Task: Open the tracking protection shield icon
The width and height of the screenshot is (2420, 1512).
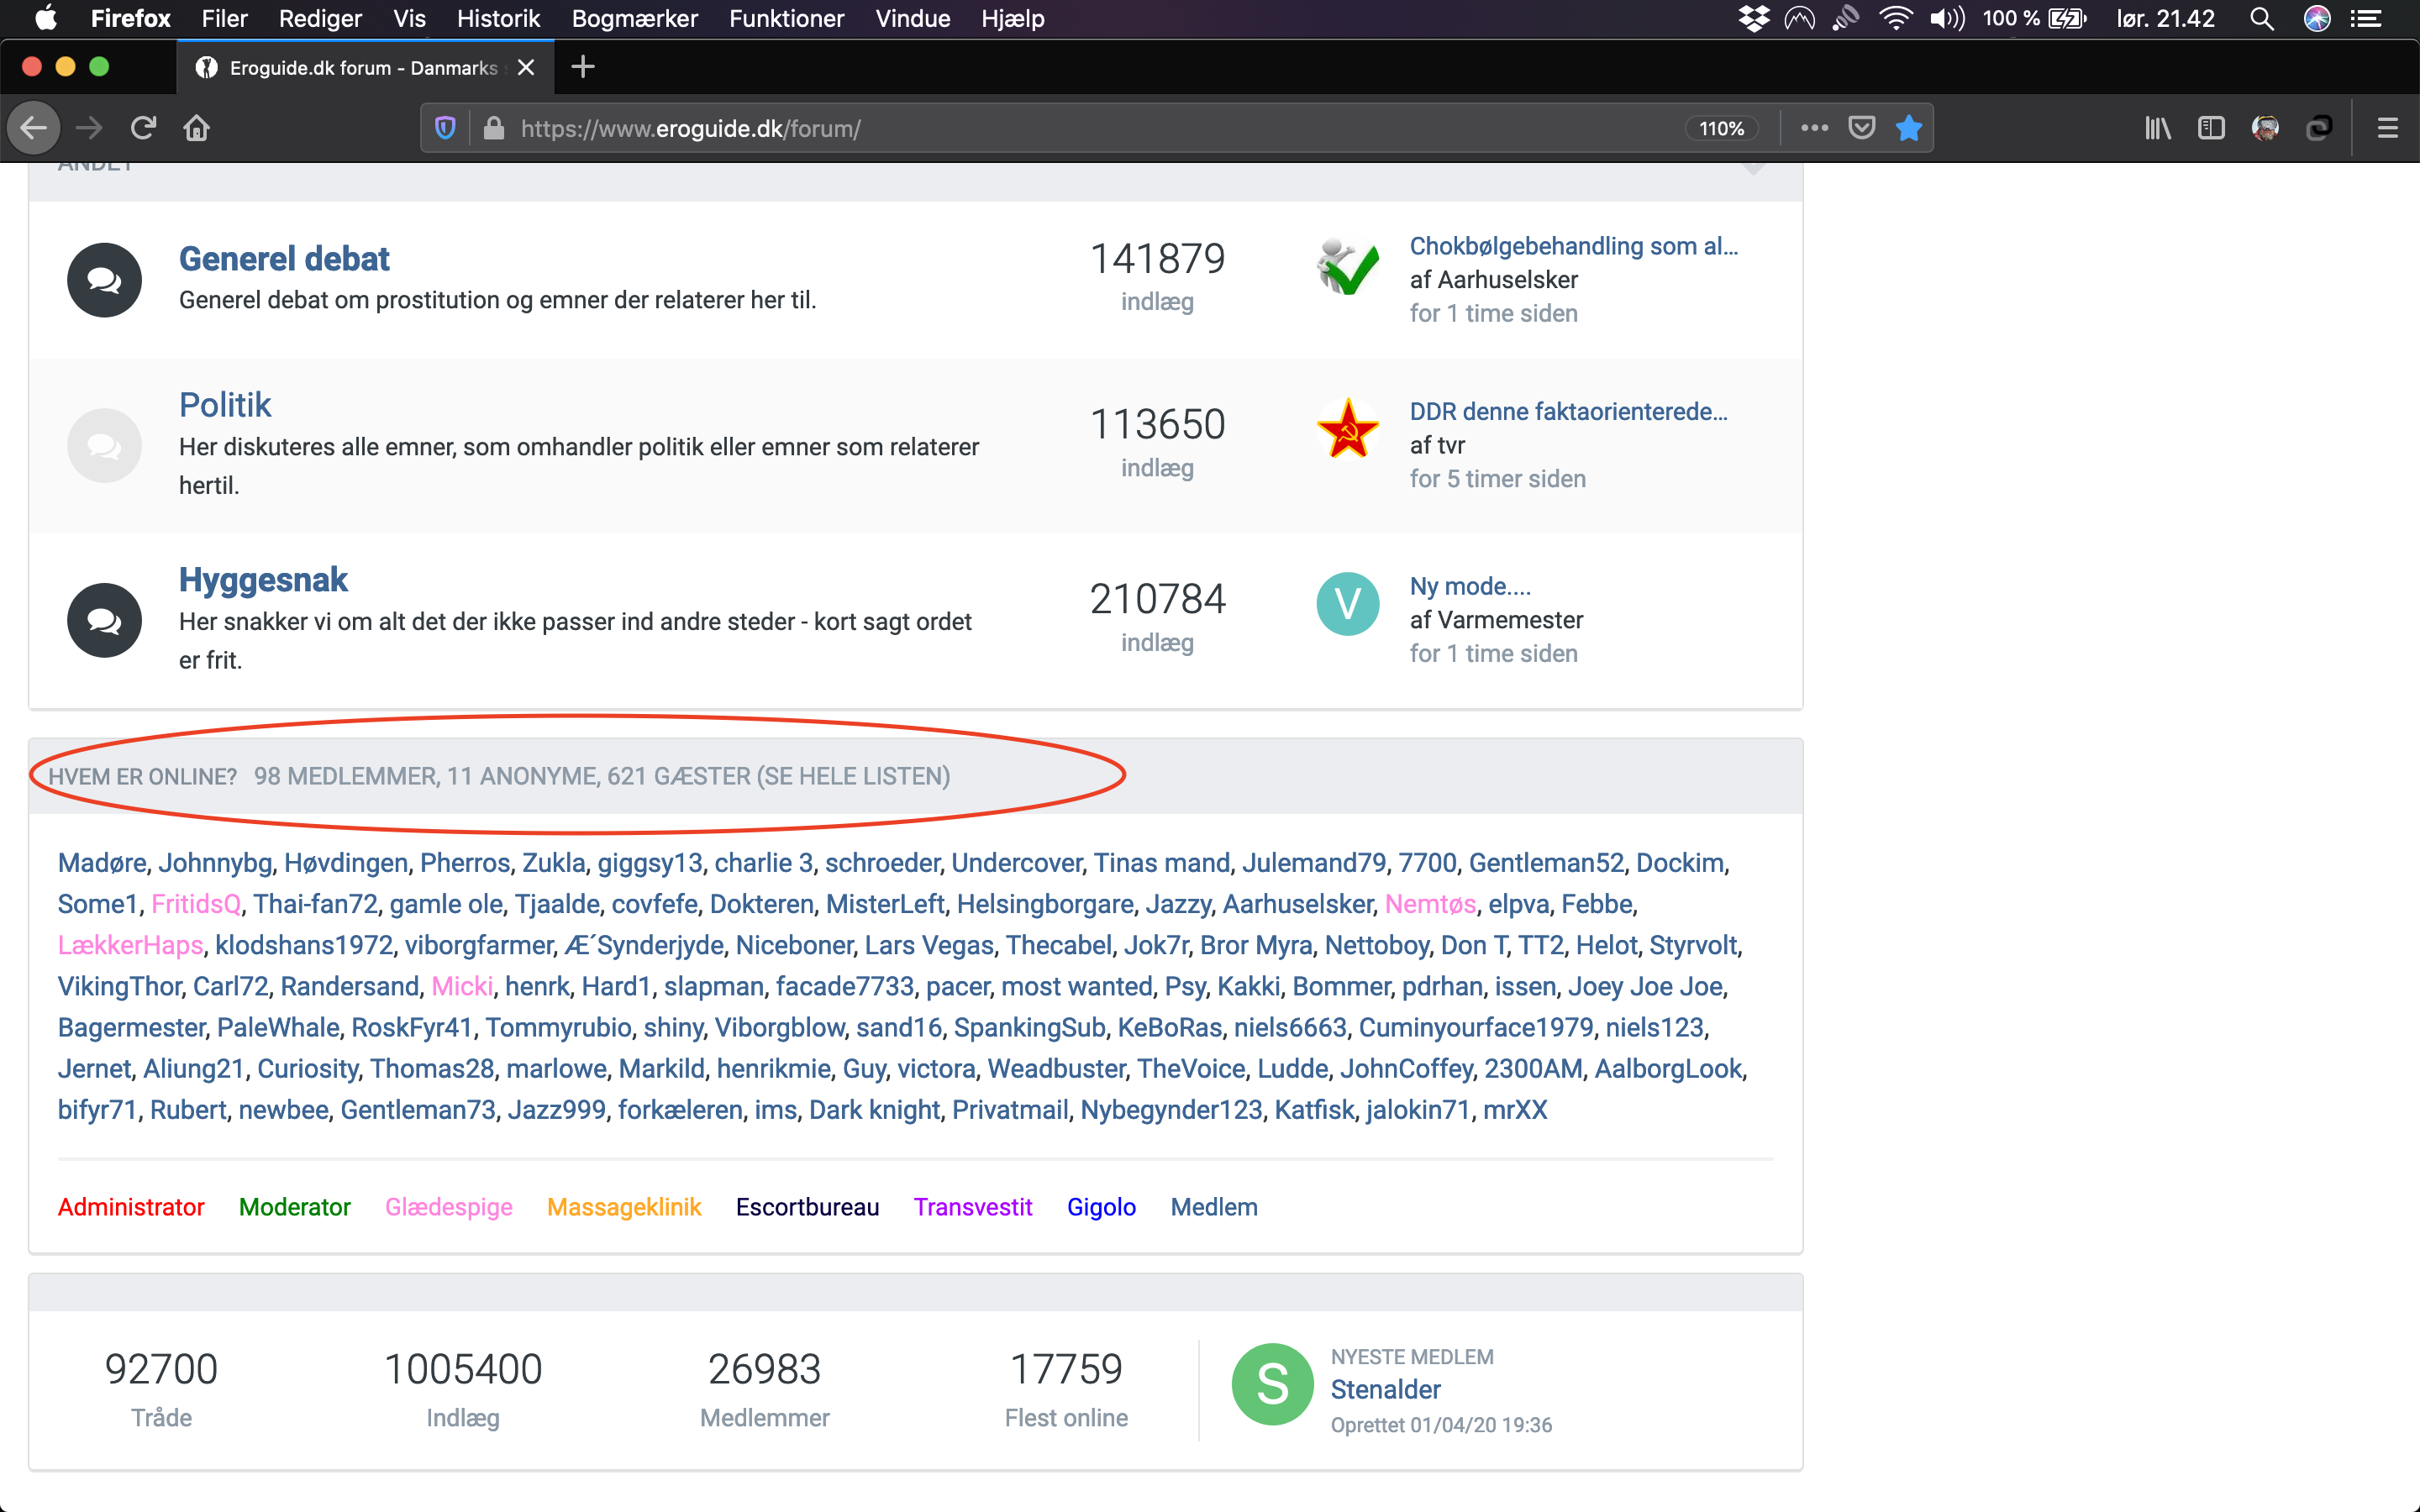Action: (x=445, y=128)
